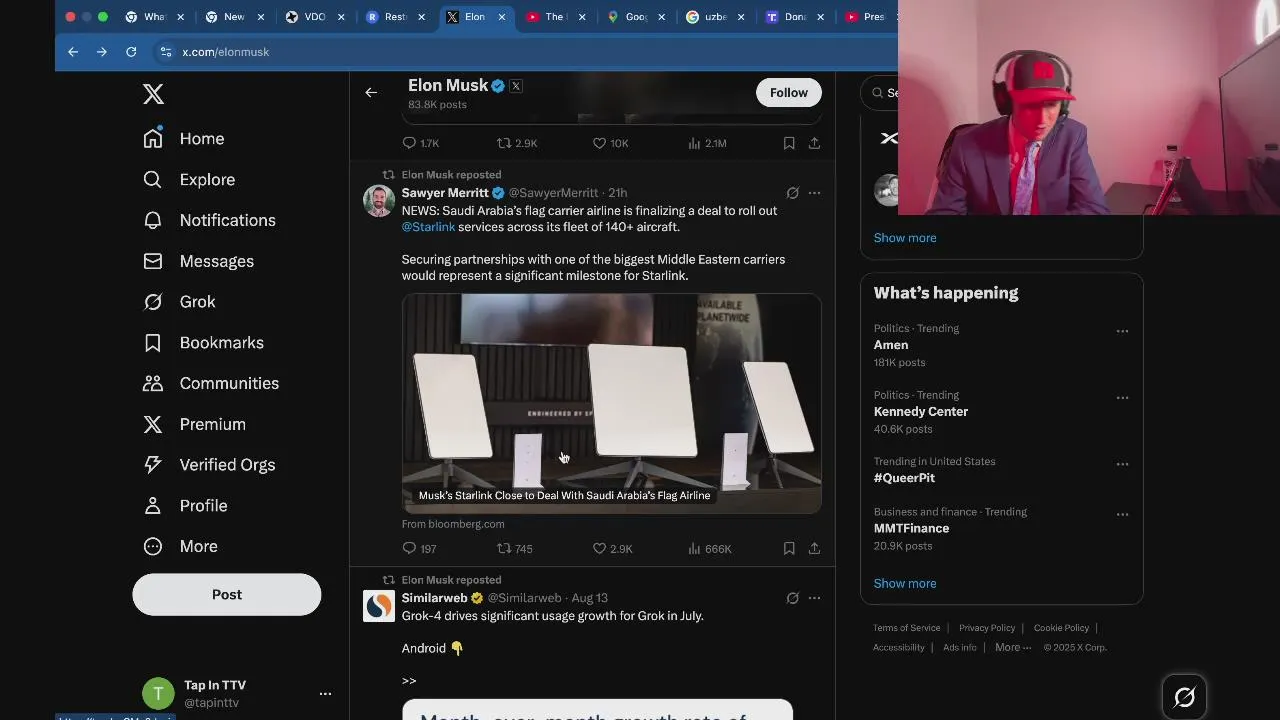This screenshot has height=720, width=1280.
Task: Reply to the Starlink post with 197 replies
Action: pos(409,548)
